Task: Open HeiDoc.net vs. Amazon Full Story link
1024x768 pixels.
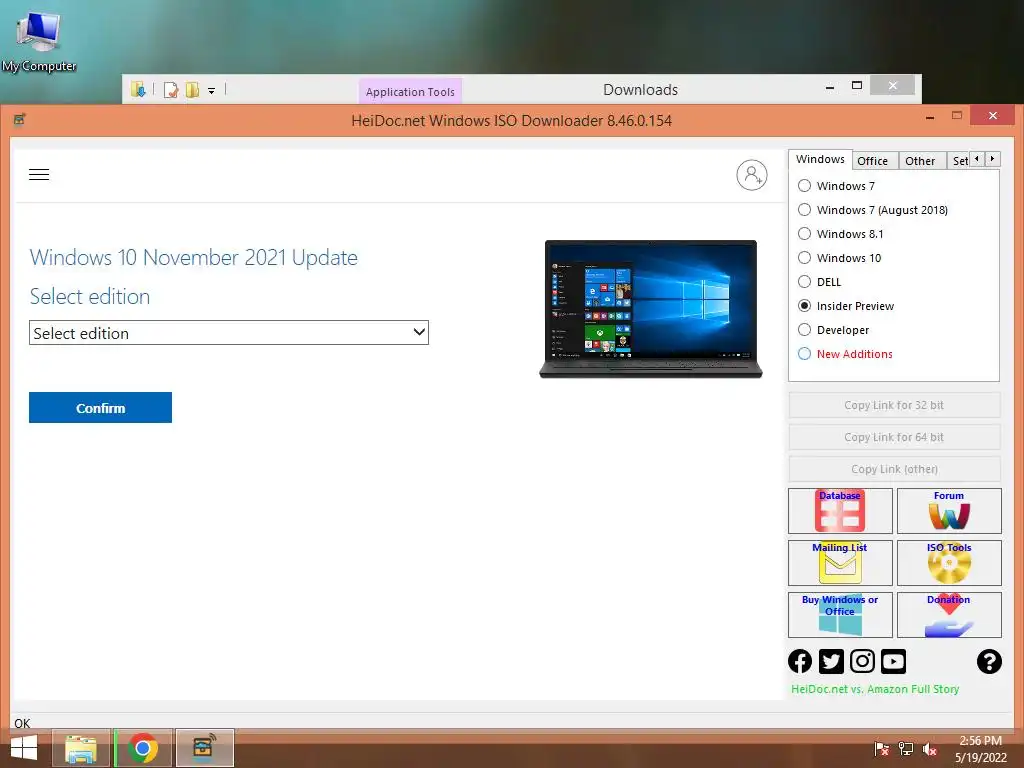Action: tap(875, 689)
